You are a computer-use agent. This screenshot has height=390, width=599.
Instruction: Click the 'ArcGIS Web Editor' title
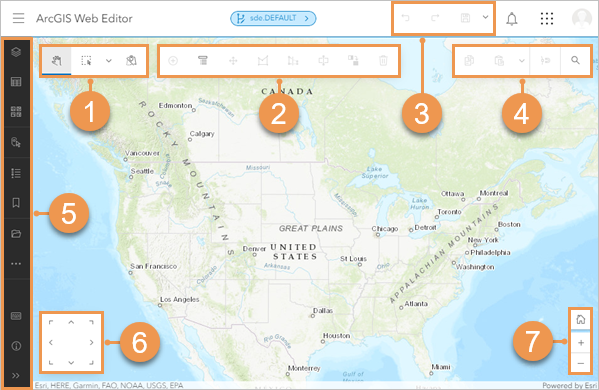pyautogui.click(x=84, y=18)
